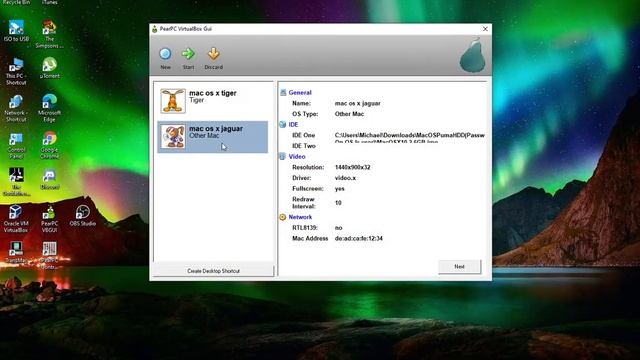Image resolution: width=640 pixels, height=360 pixels.
Task: Click the General section icon
Action: tap(283, 93)
